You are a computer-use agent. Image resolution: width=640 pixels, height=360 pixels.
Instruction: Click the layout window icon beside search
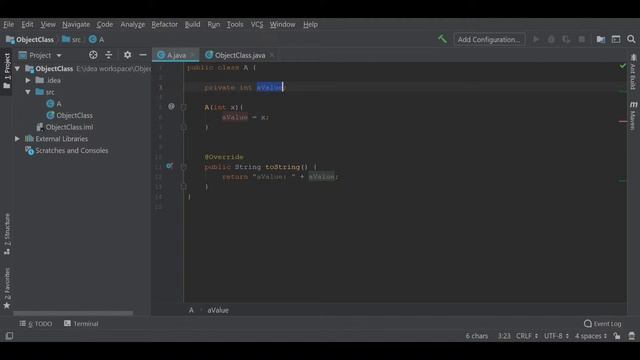point(616,39)
